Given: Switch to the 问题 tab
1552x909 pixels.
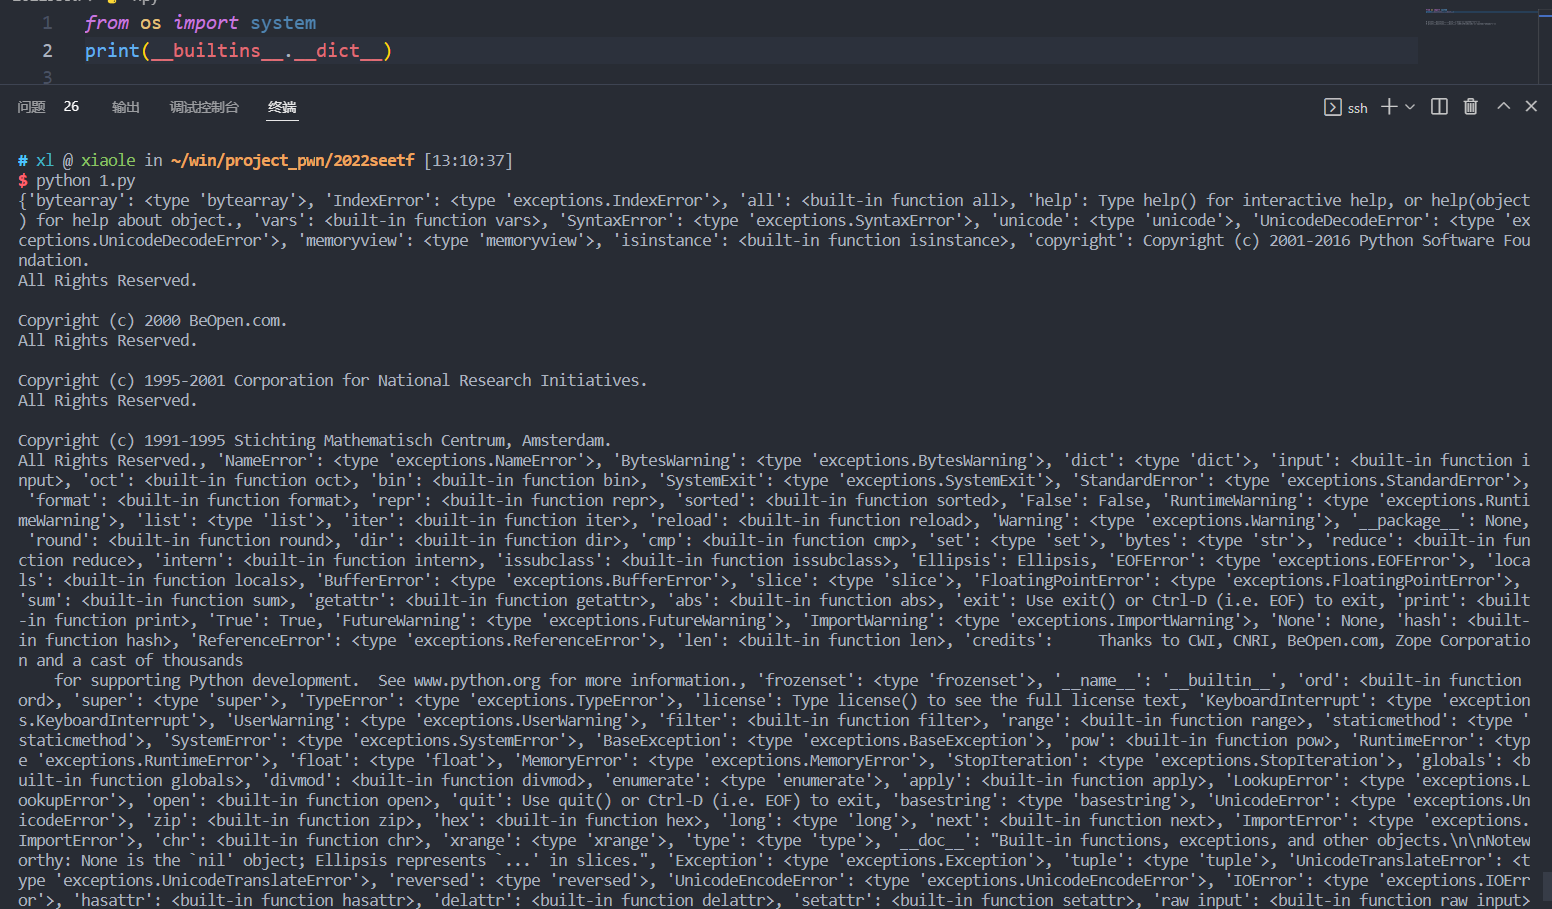Looking at the screenshot, I should 32,107.
